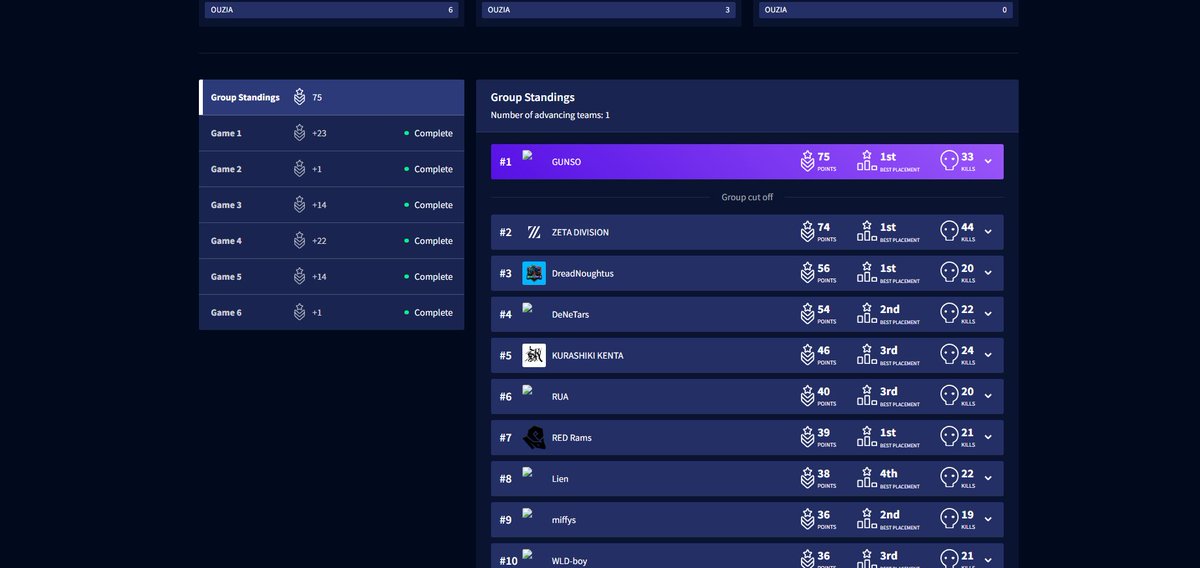Click the Lien '4th' best placement value
Viewport: 1200px width, 568px height.
pyautogui.click(x=889, y=474)
